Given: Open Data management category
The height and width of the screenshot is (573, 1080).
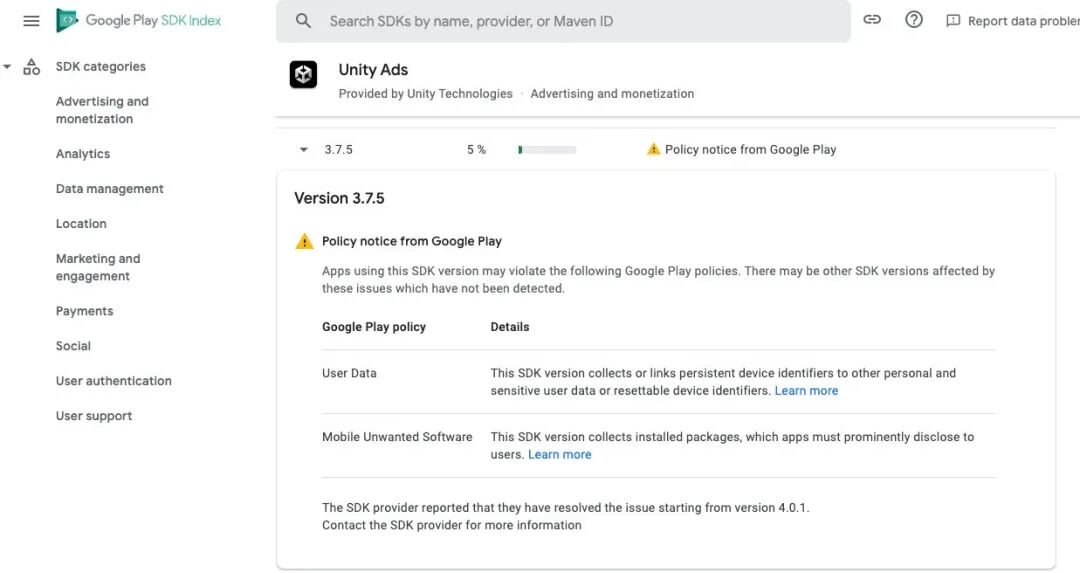Looking at the screenshot, I should (x=110, y=189).
